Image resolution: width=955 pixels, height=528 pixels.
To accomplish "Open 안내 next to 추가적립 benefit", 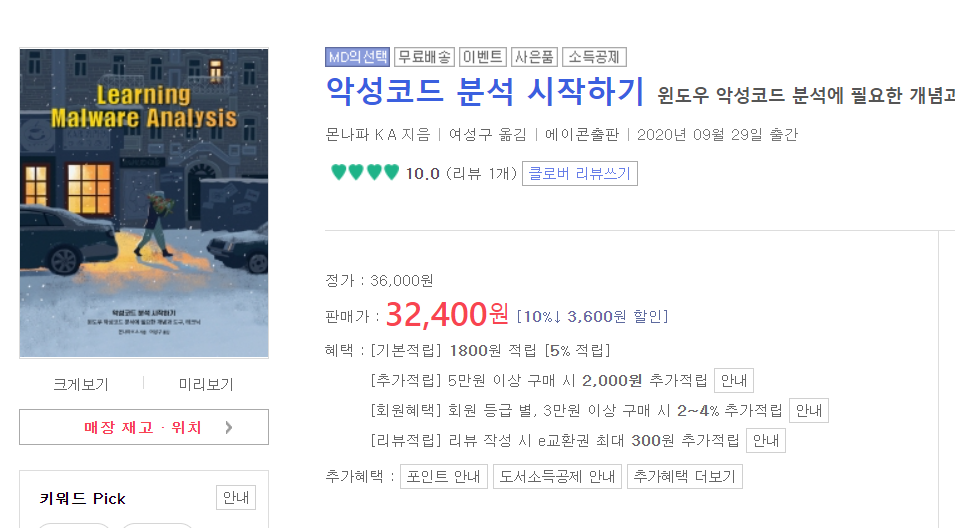I will (734, 381).
